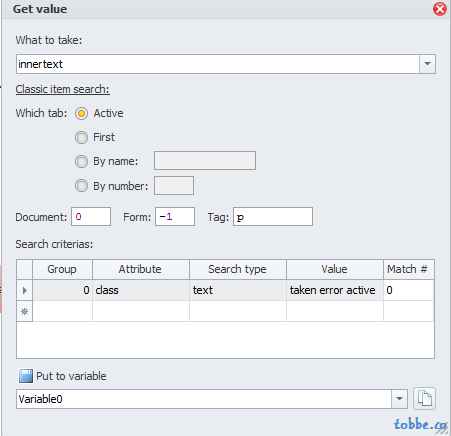
Task: Click the taken error active value cell
Action: 335,290
